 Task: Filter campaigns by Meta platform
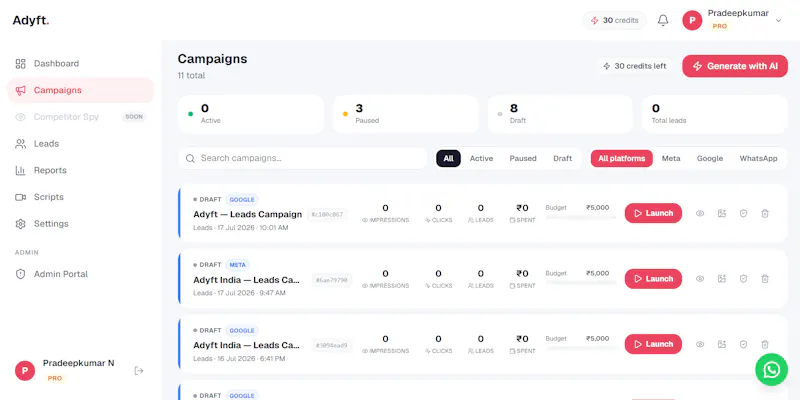671,159
